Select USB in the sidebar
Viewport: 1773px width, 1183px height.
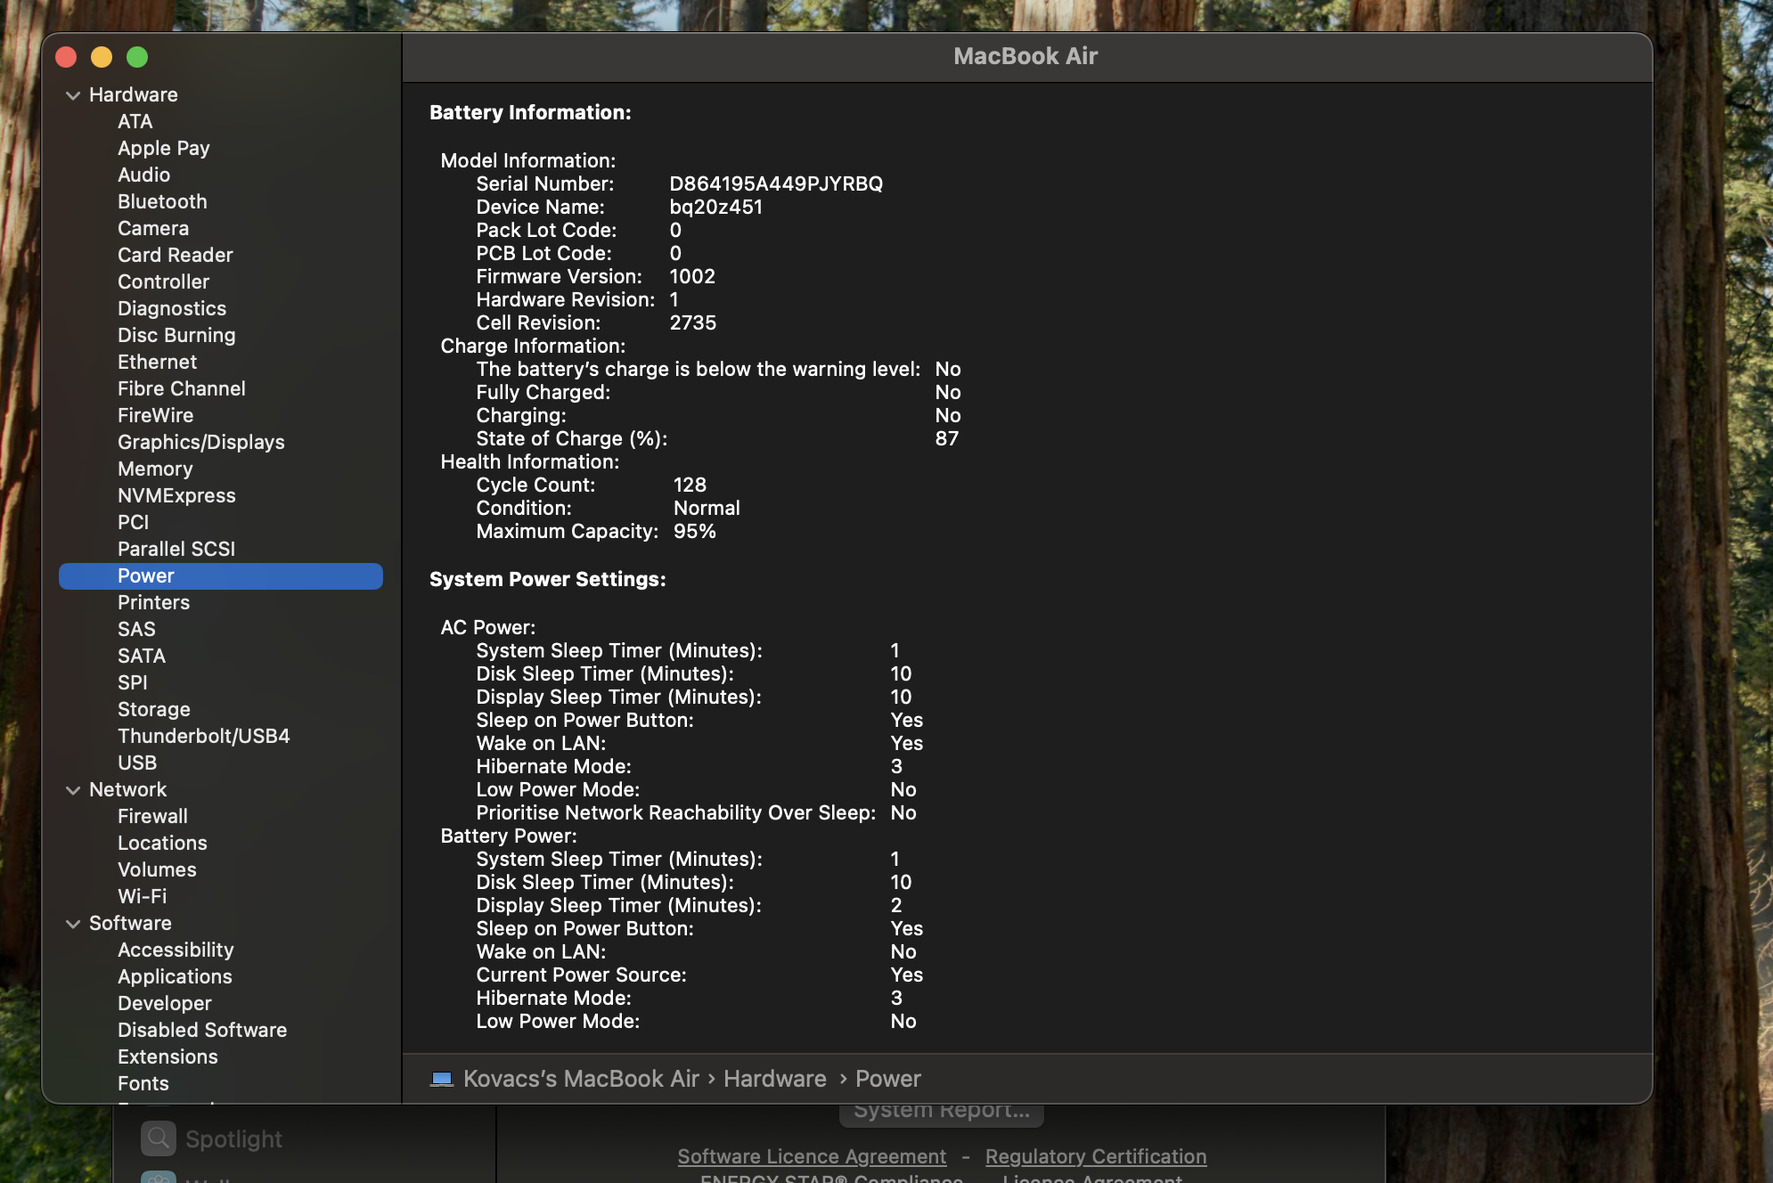pyautogui.click(x=137, y=763)
